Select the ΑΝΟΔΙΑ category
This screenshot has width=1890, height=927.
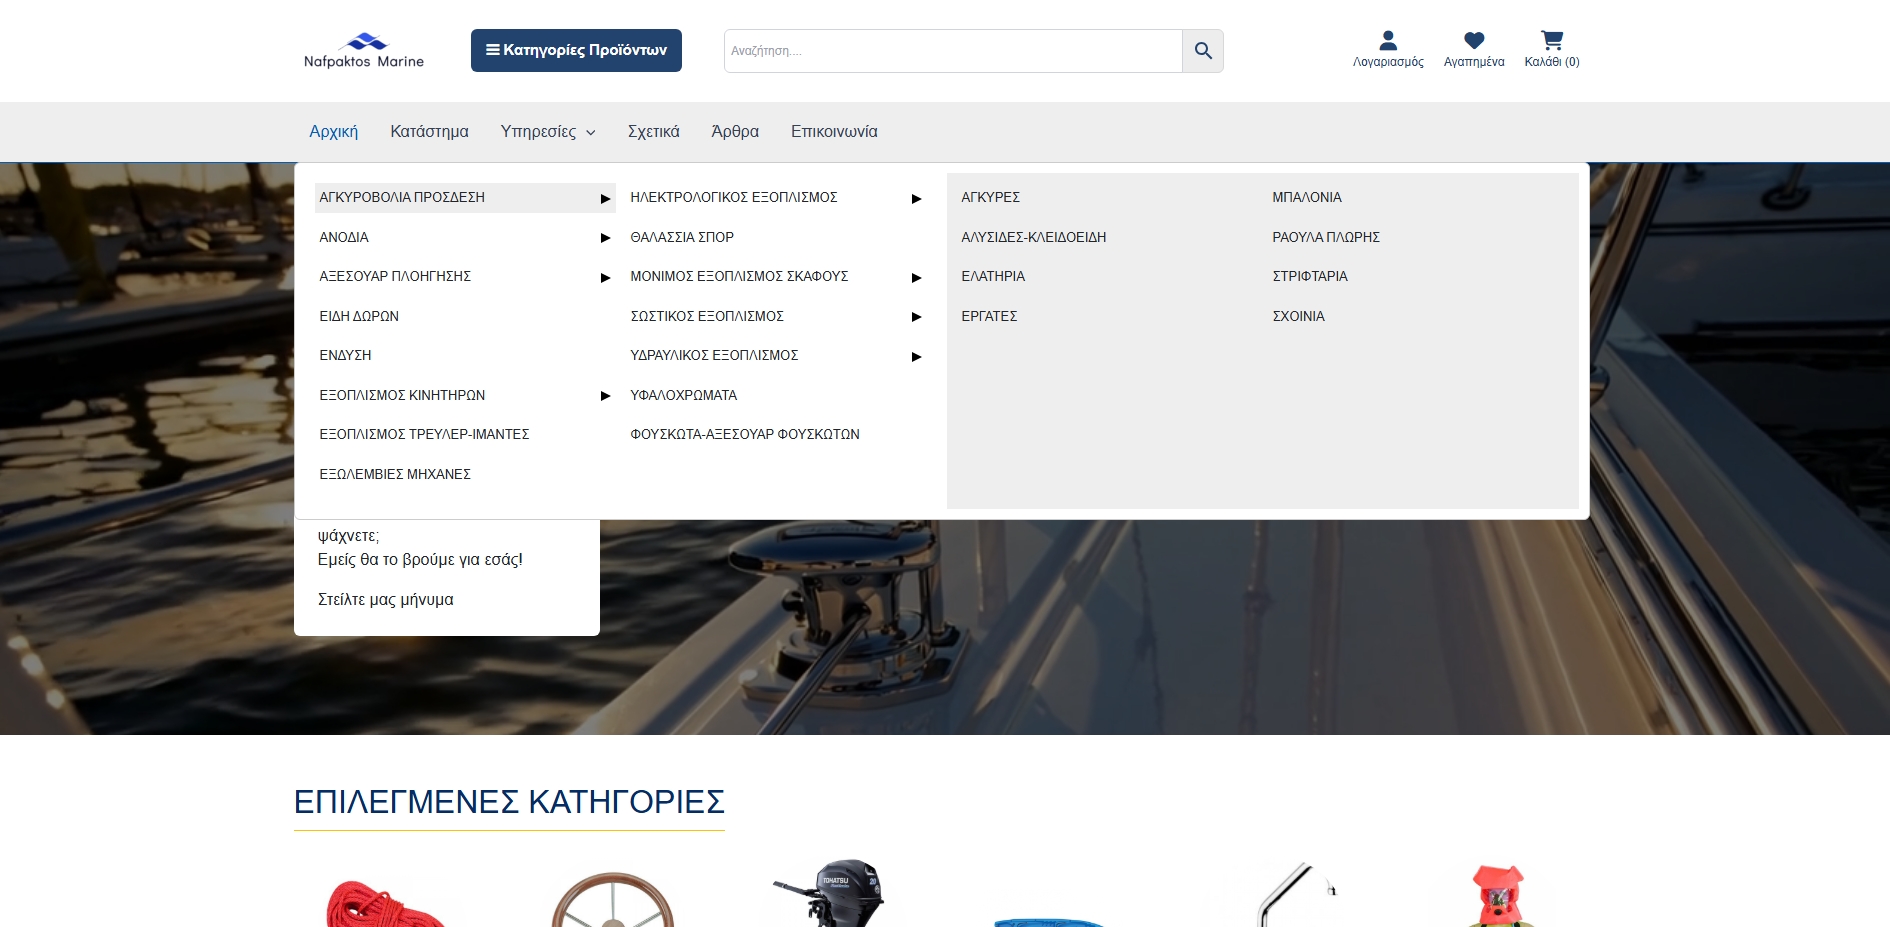point(344,237)
